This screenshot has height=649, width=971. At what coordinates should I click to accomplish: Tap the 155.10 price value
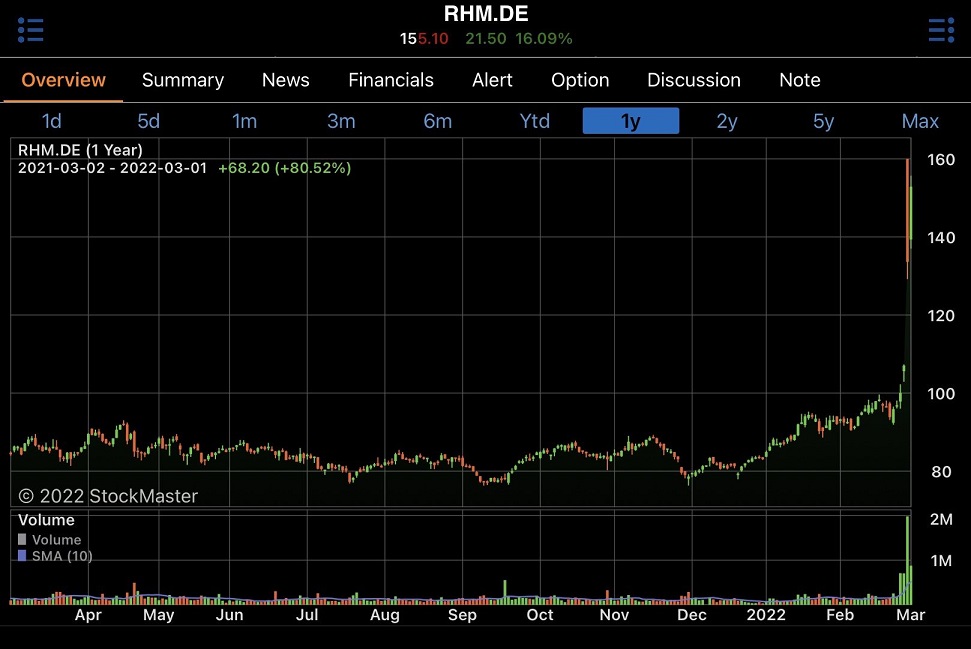coord(424,38)
